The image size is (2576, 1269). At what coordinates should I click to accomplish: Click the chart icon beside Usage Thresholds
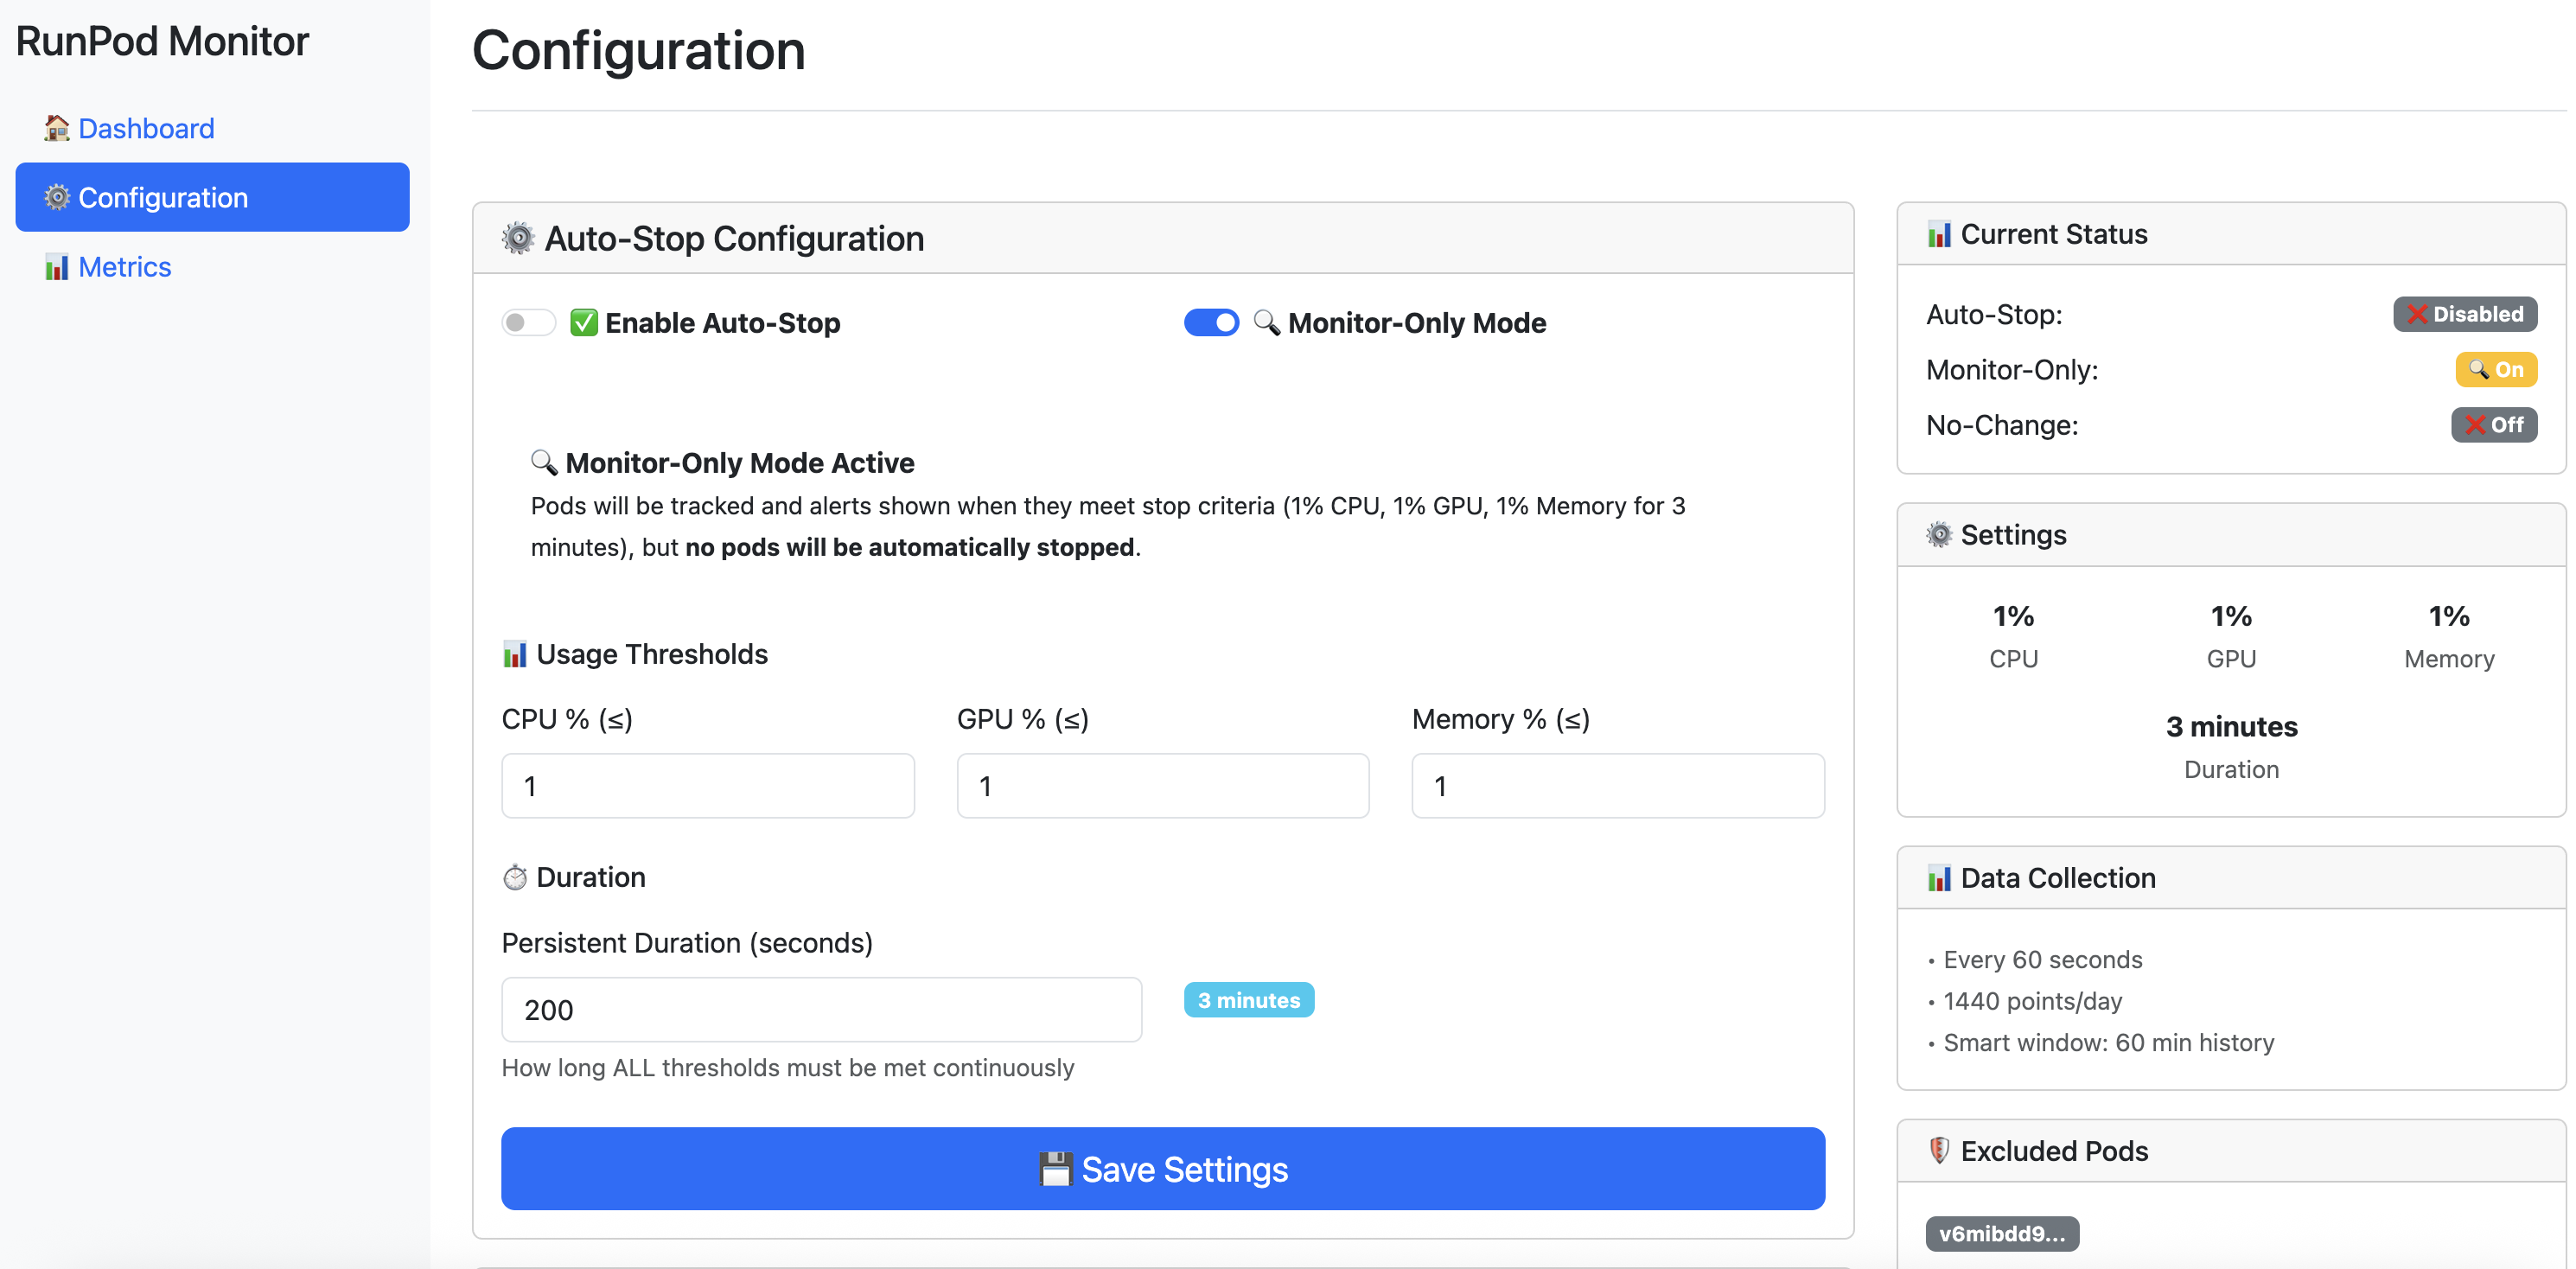point(515,654)
